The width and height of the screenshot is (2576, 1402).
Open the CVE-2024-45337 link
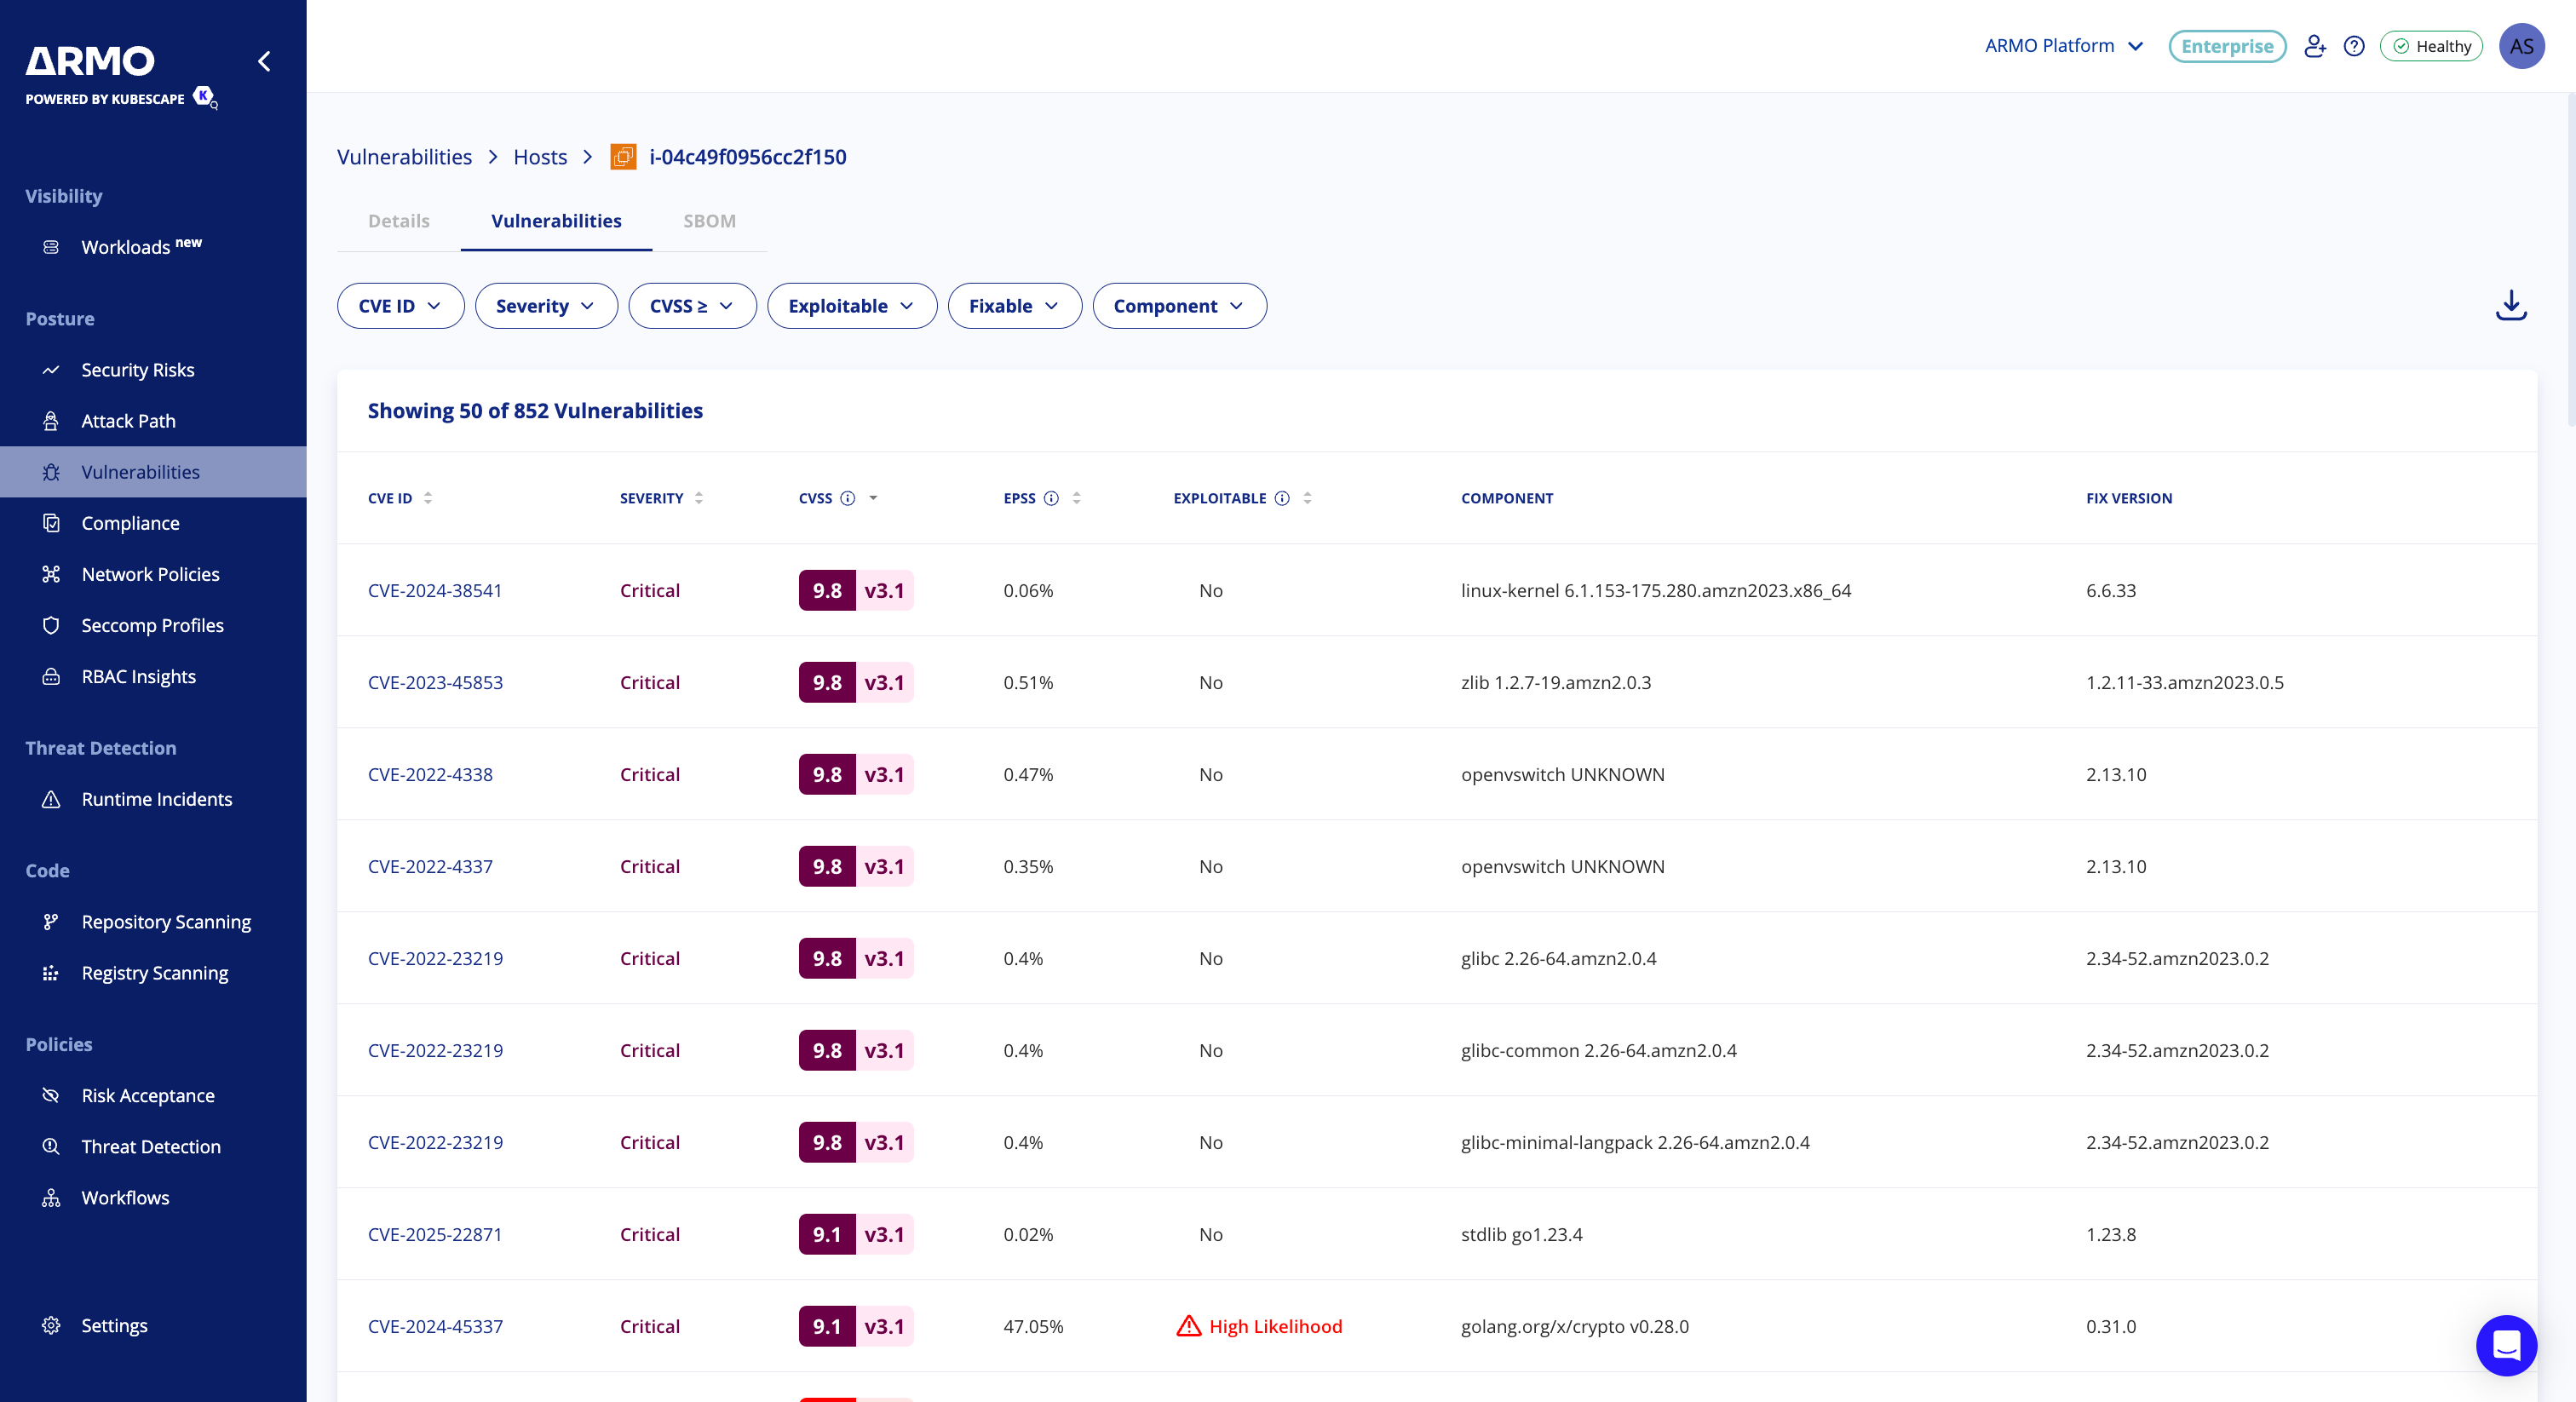coord(435,1326)
